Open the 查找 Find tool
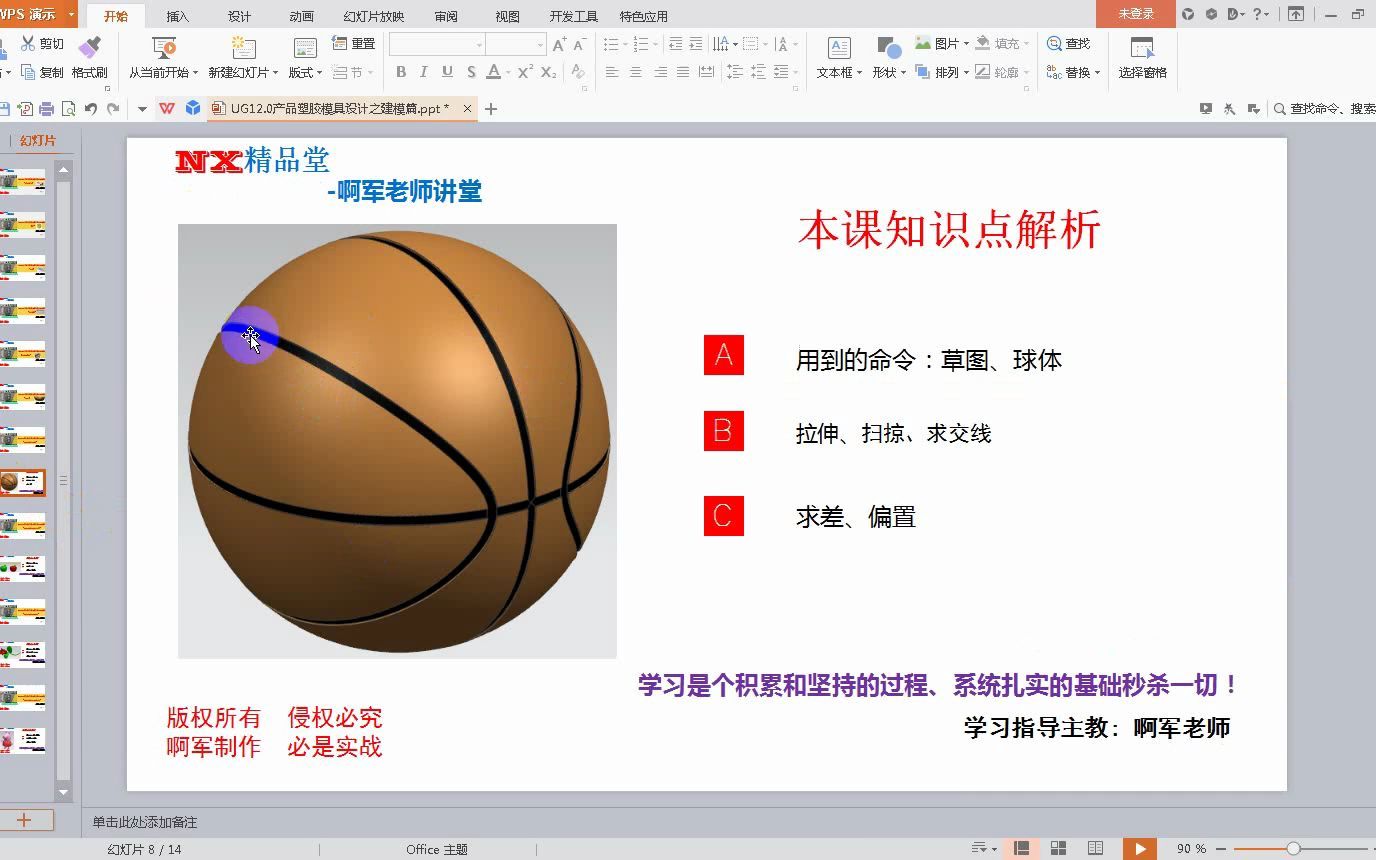The height and width of the screenshot is (860, 1376). coord(1071,43)
